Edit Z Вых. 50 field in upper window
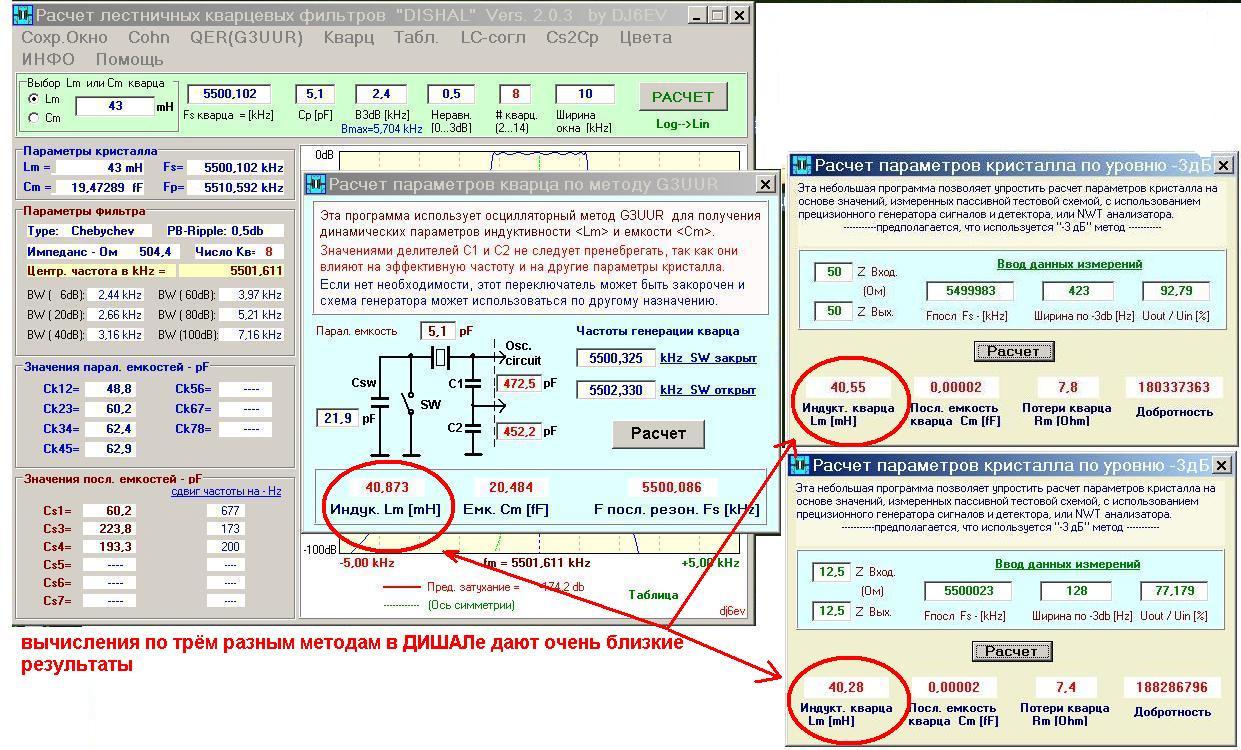1241x750 pixels. (x=833, y=311)
